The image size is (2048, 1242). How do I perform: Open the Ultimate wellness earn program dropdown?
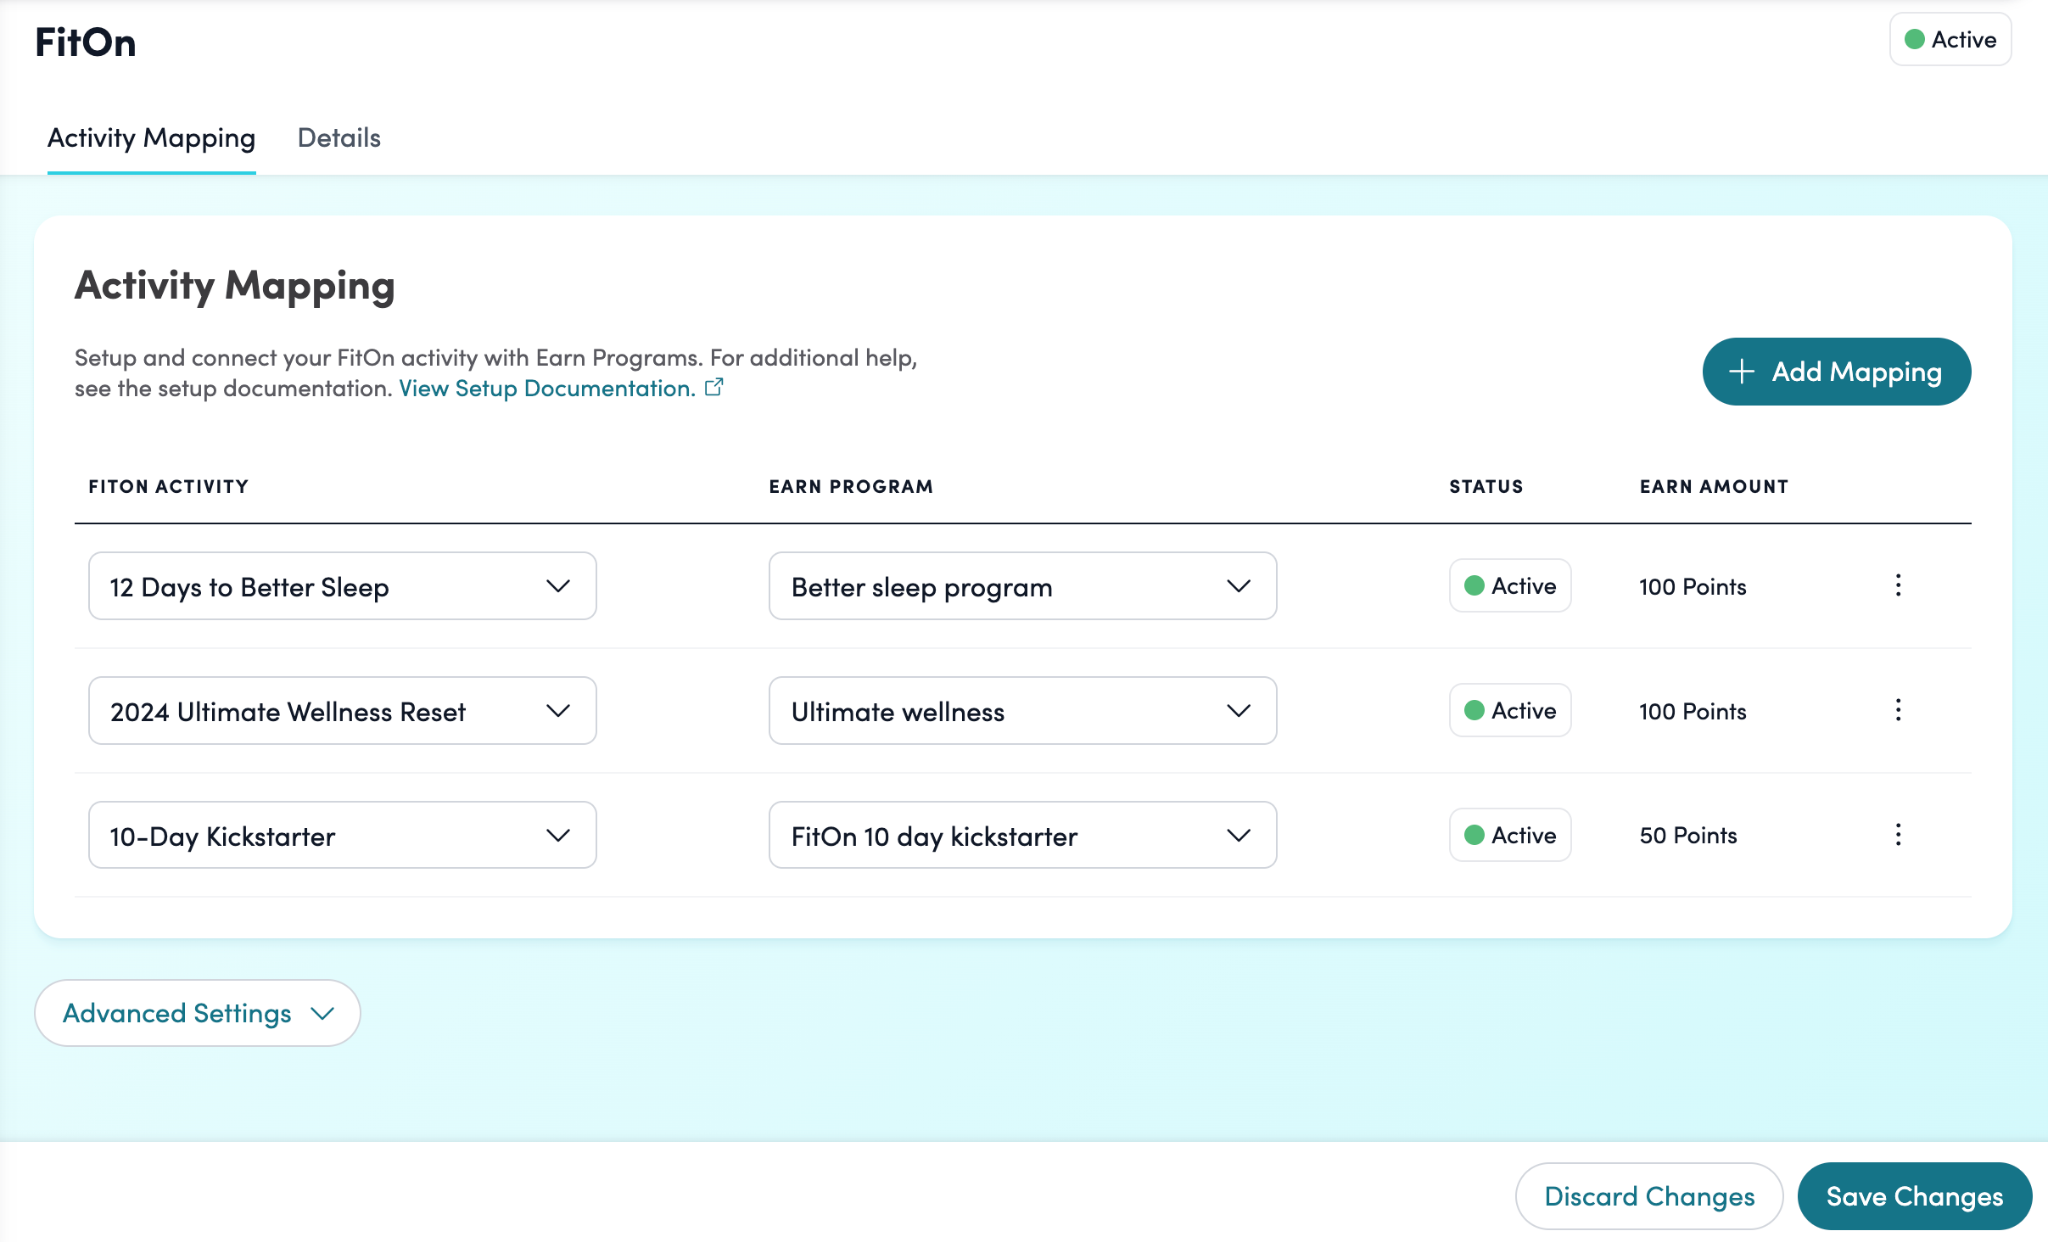tap(1021, 711)
